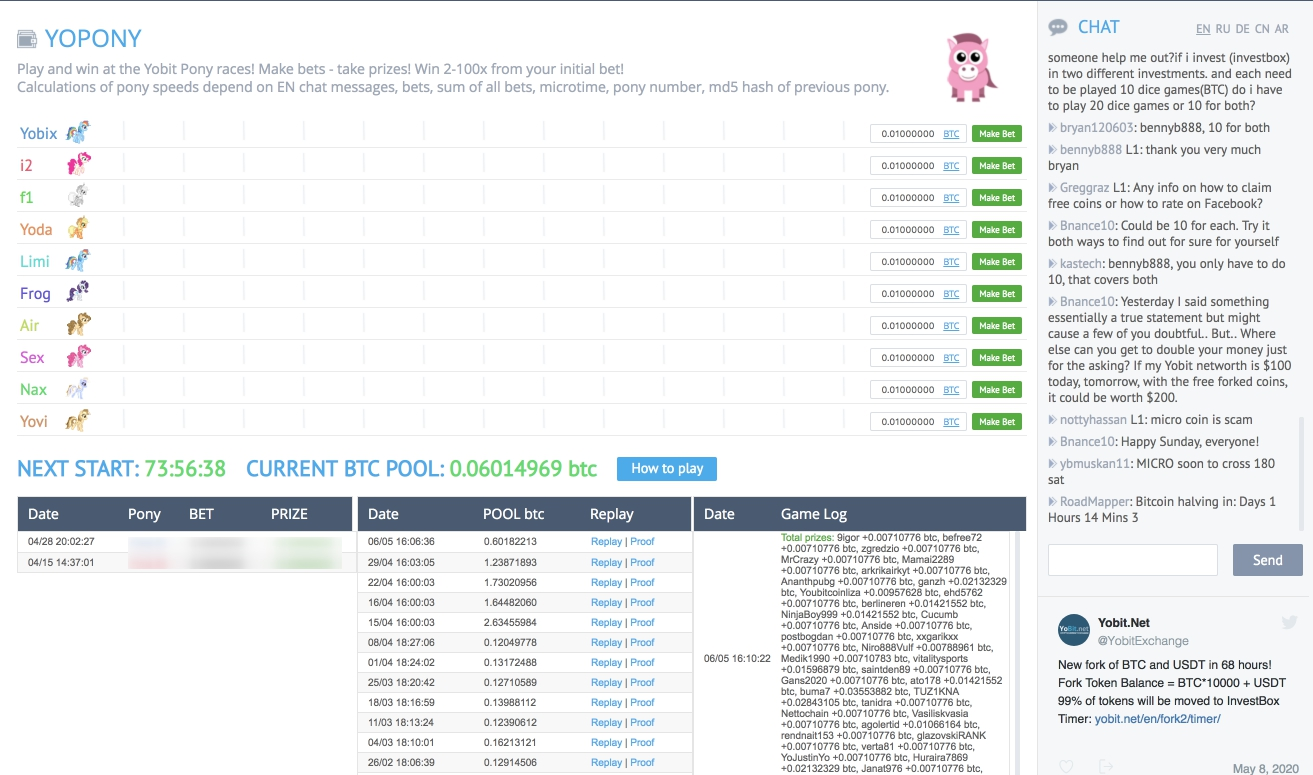
Task: Click the Frog purple pony icon
Action: pos(77,292)
